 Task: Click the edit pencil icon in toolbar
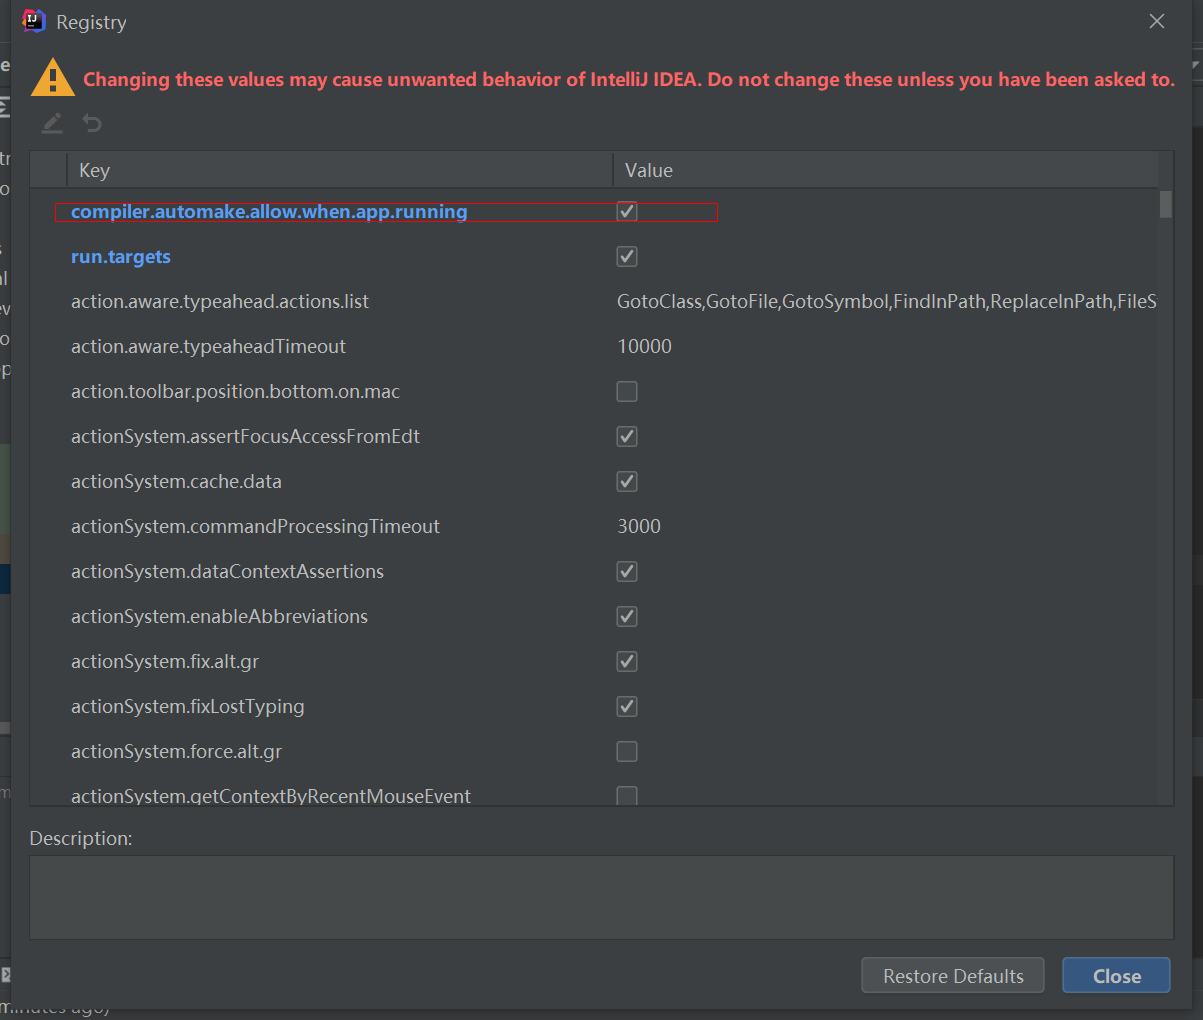(52, 123)
